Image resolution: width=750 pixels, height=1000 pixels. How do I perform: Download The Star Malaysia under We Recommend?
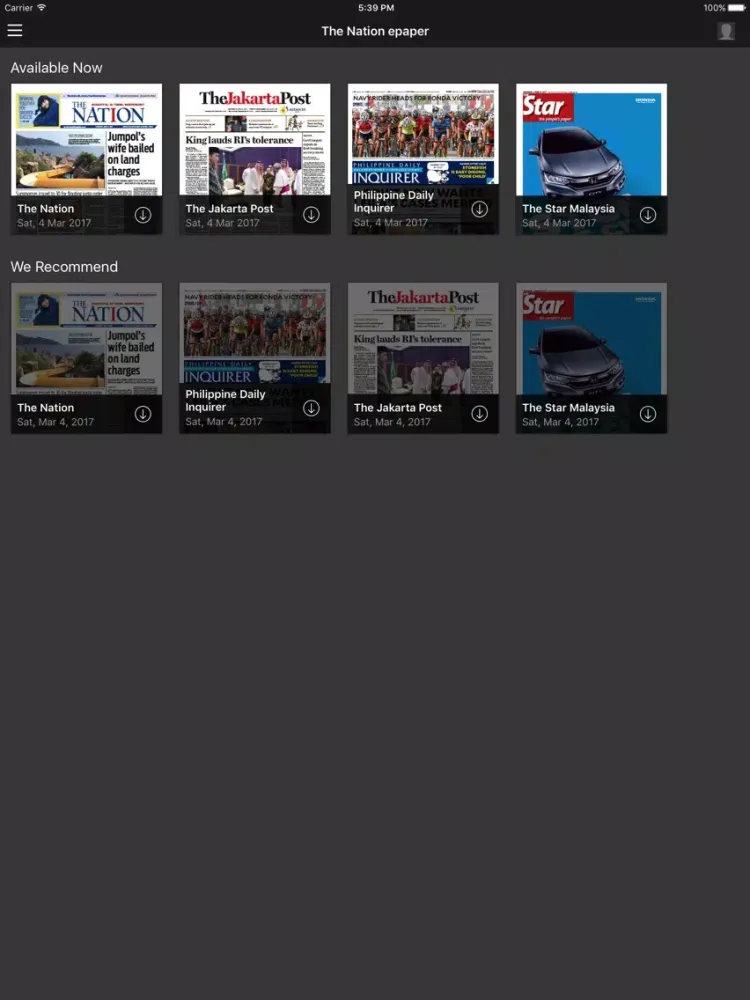648,414
